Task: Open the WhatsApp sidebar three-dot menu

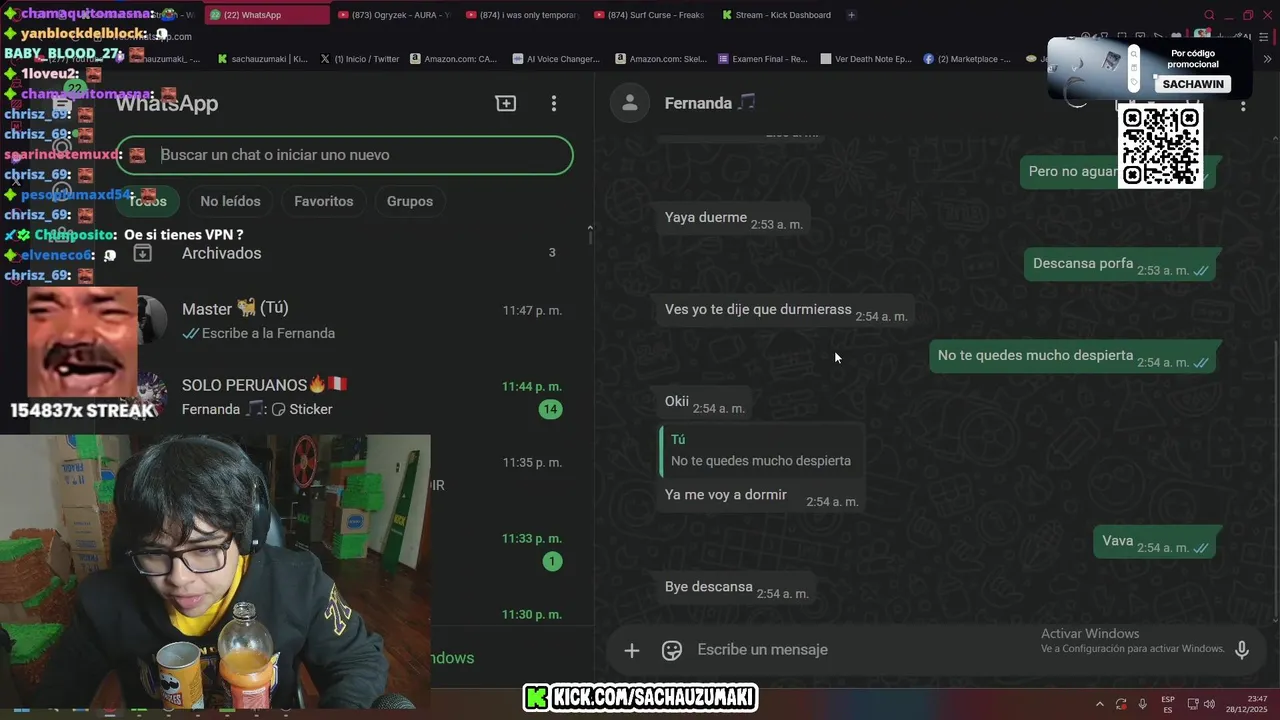Action: coord(554,103)
